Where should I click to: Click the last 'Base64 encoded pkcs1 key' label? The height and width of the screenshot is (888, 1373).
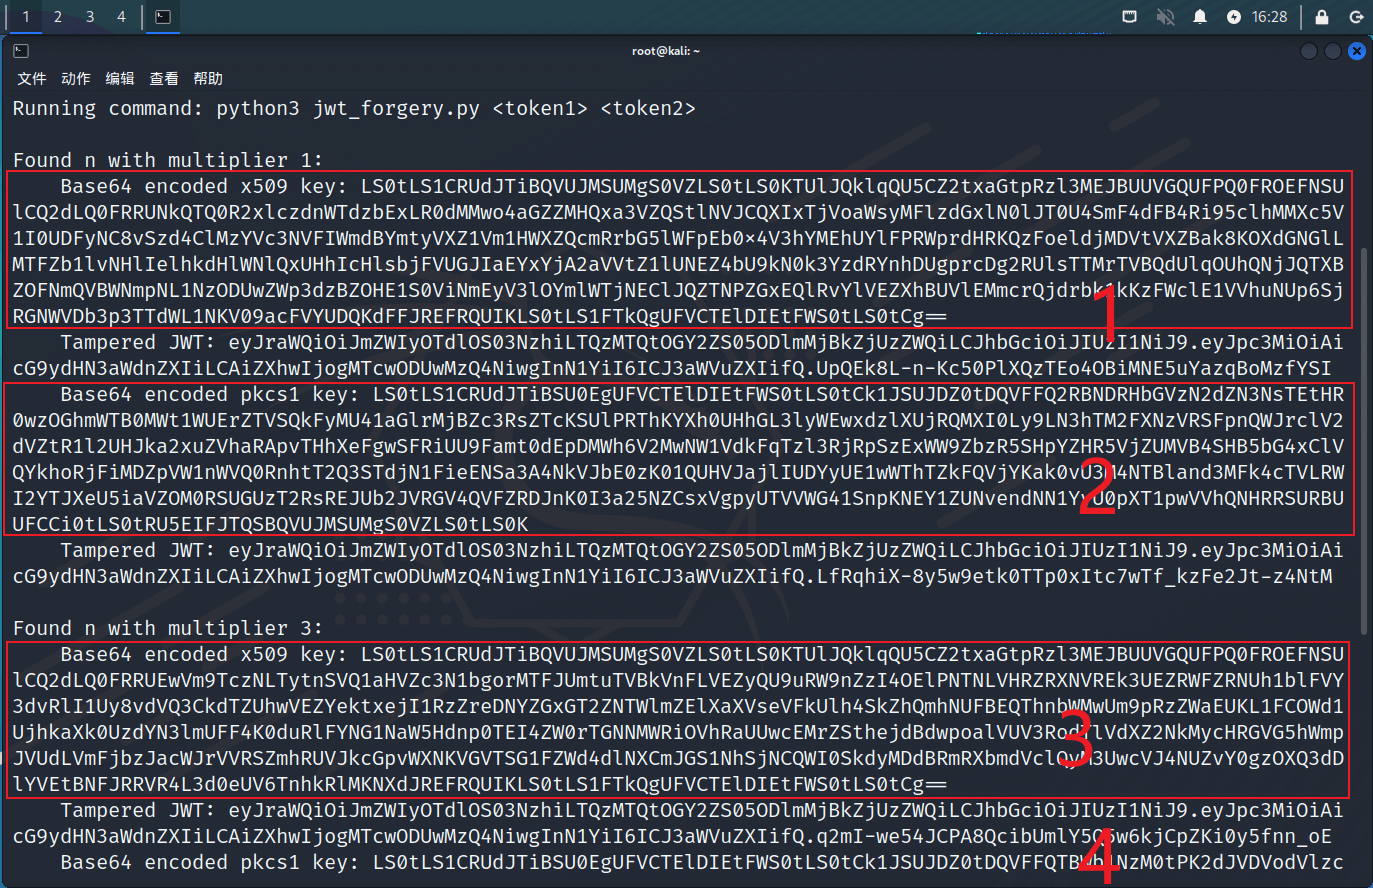point(210,862)
